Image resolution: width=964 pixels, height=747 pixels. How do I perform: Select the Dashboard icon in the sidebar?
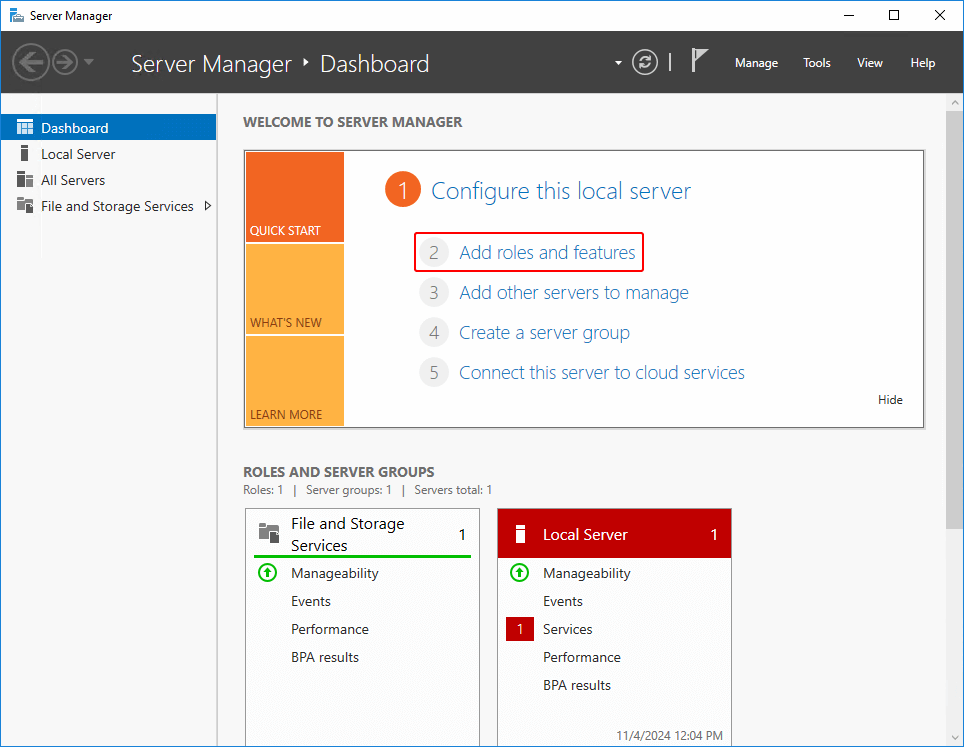pos(24,126)
